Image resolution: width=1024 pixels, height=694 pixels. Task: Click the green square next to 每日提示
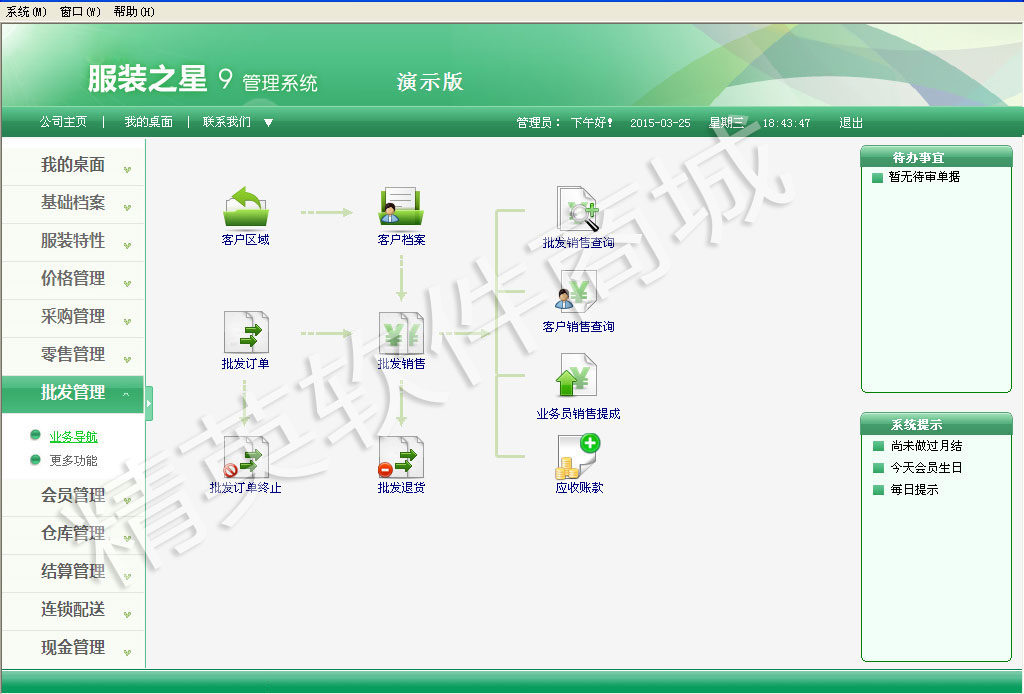(x=878, y=490)
